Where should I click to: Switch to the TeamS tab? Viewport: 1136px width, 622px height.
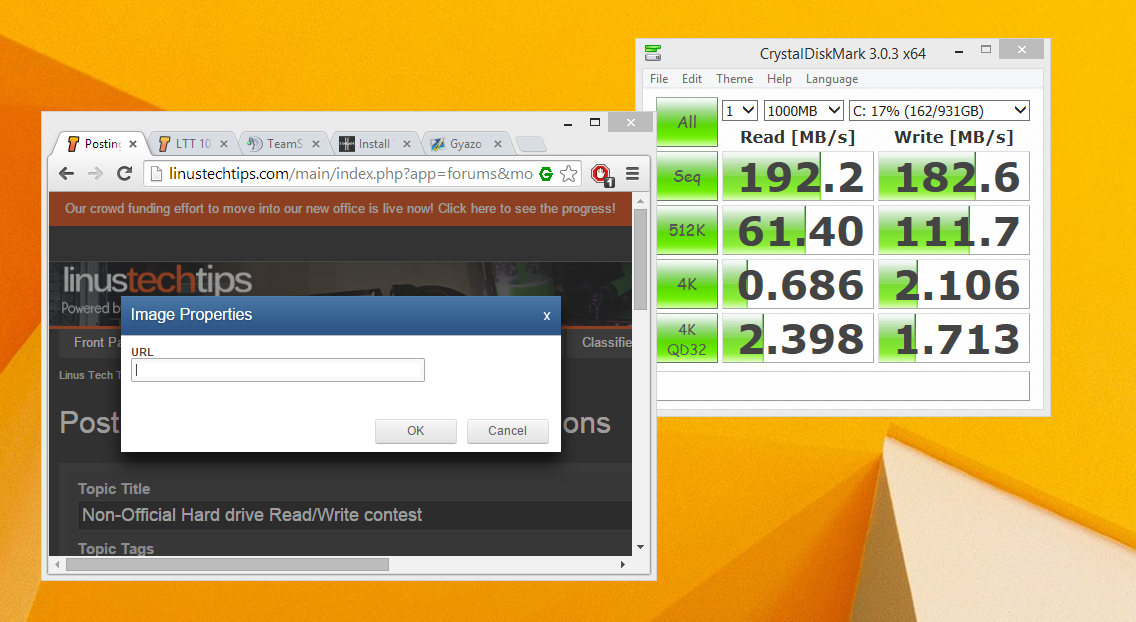click(x=285, y=144)
